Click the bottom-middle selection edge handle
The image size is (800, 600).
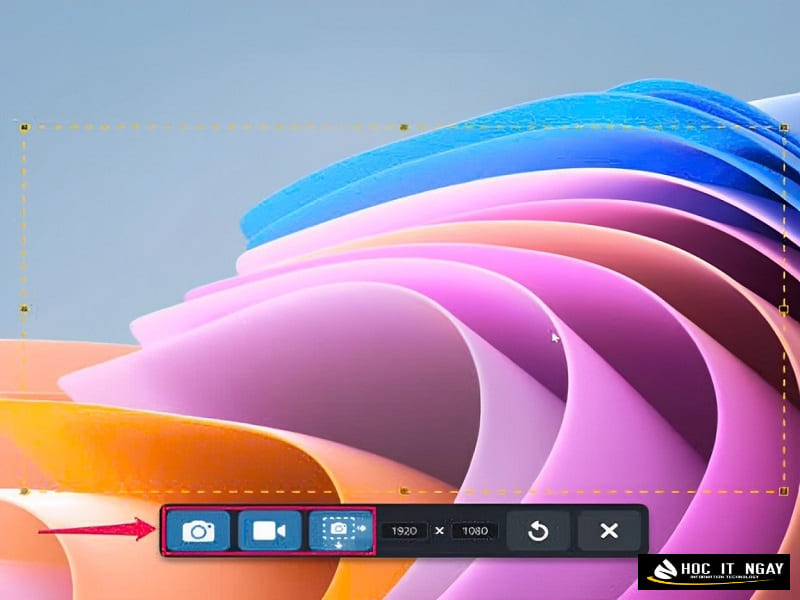pos(404,491)
